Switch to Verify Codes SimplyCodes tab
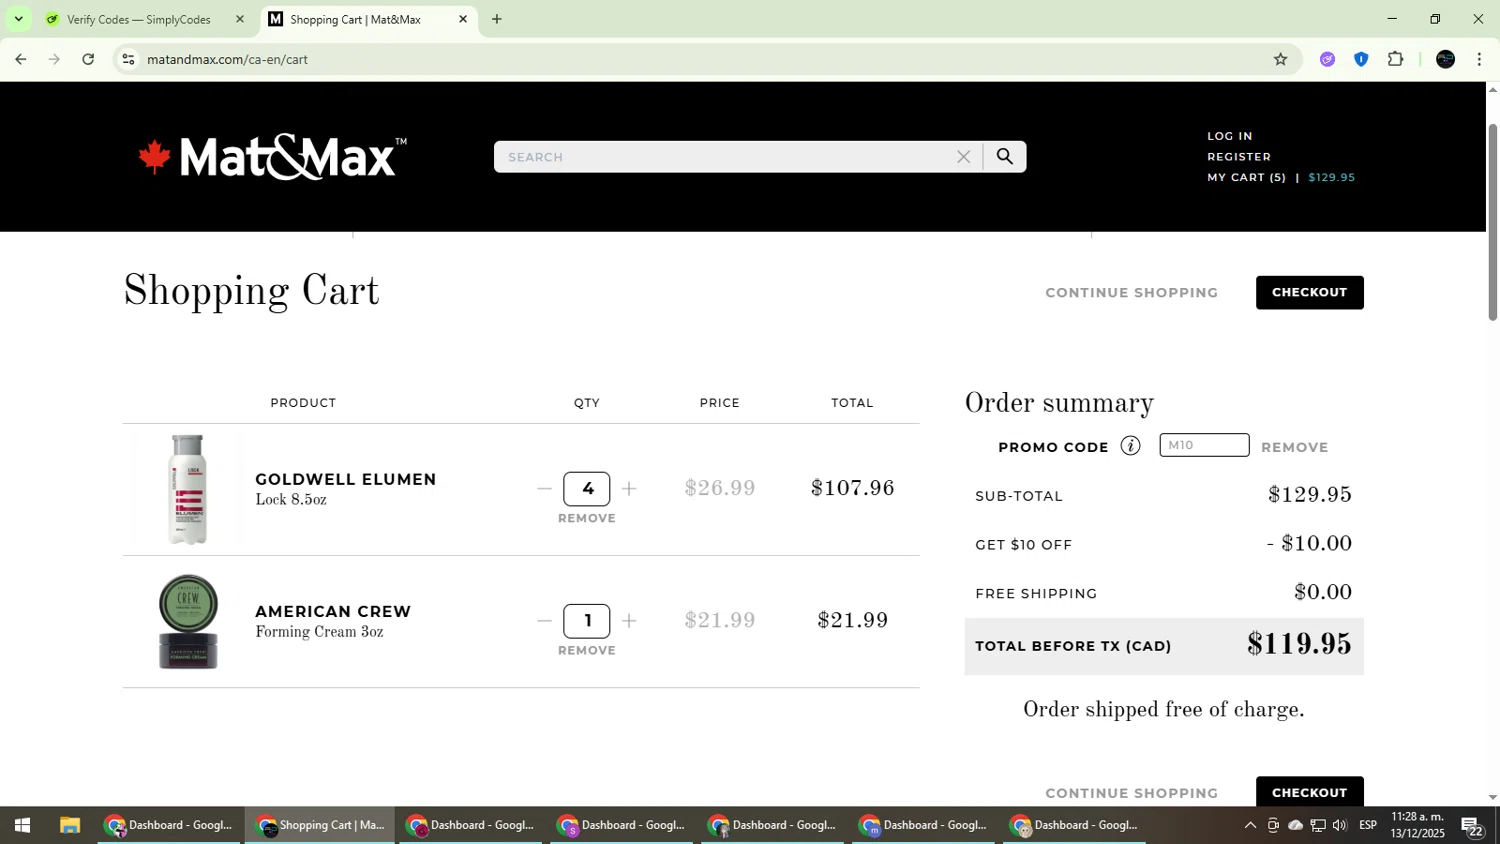1500x844 pixels. (x=138, y=19)
